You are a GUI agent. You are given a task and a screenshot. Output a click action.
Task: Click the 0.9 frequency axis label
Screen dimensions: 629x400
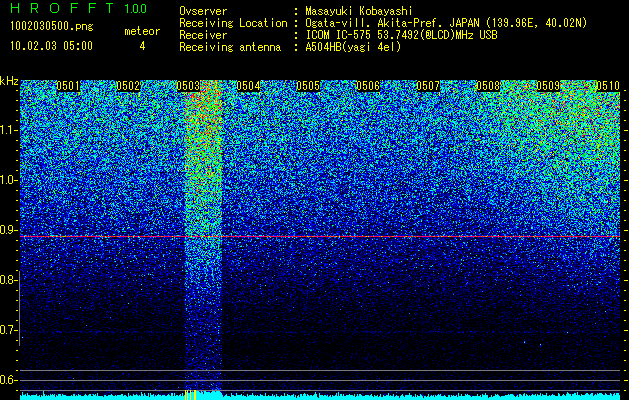point(8,230)
